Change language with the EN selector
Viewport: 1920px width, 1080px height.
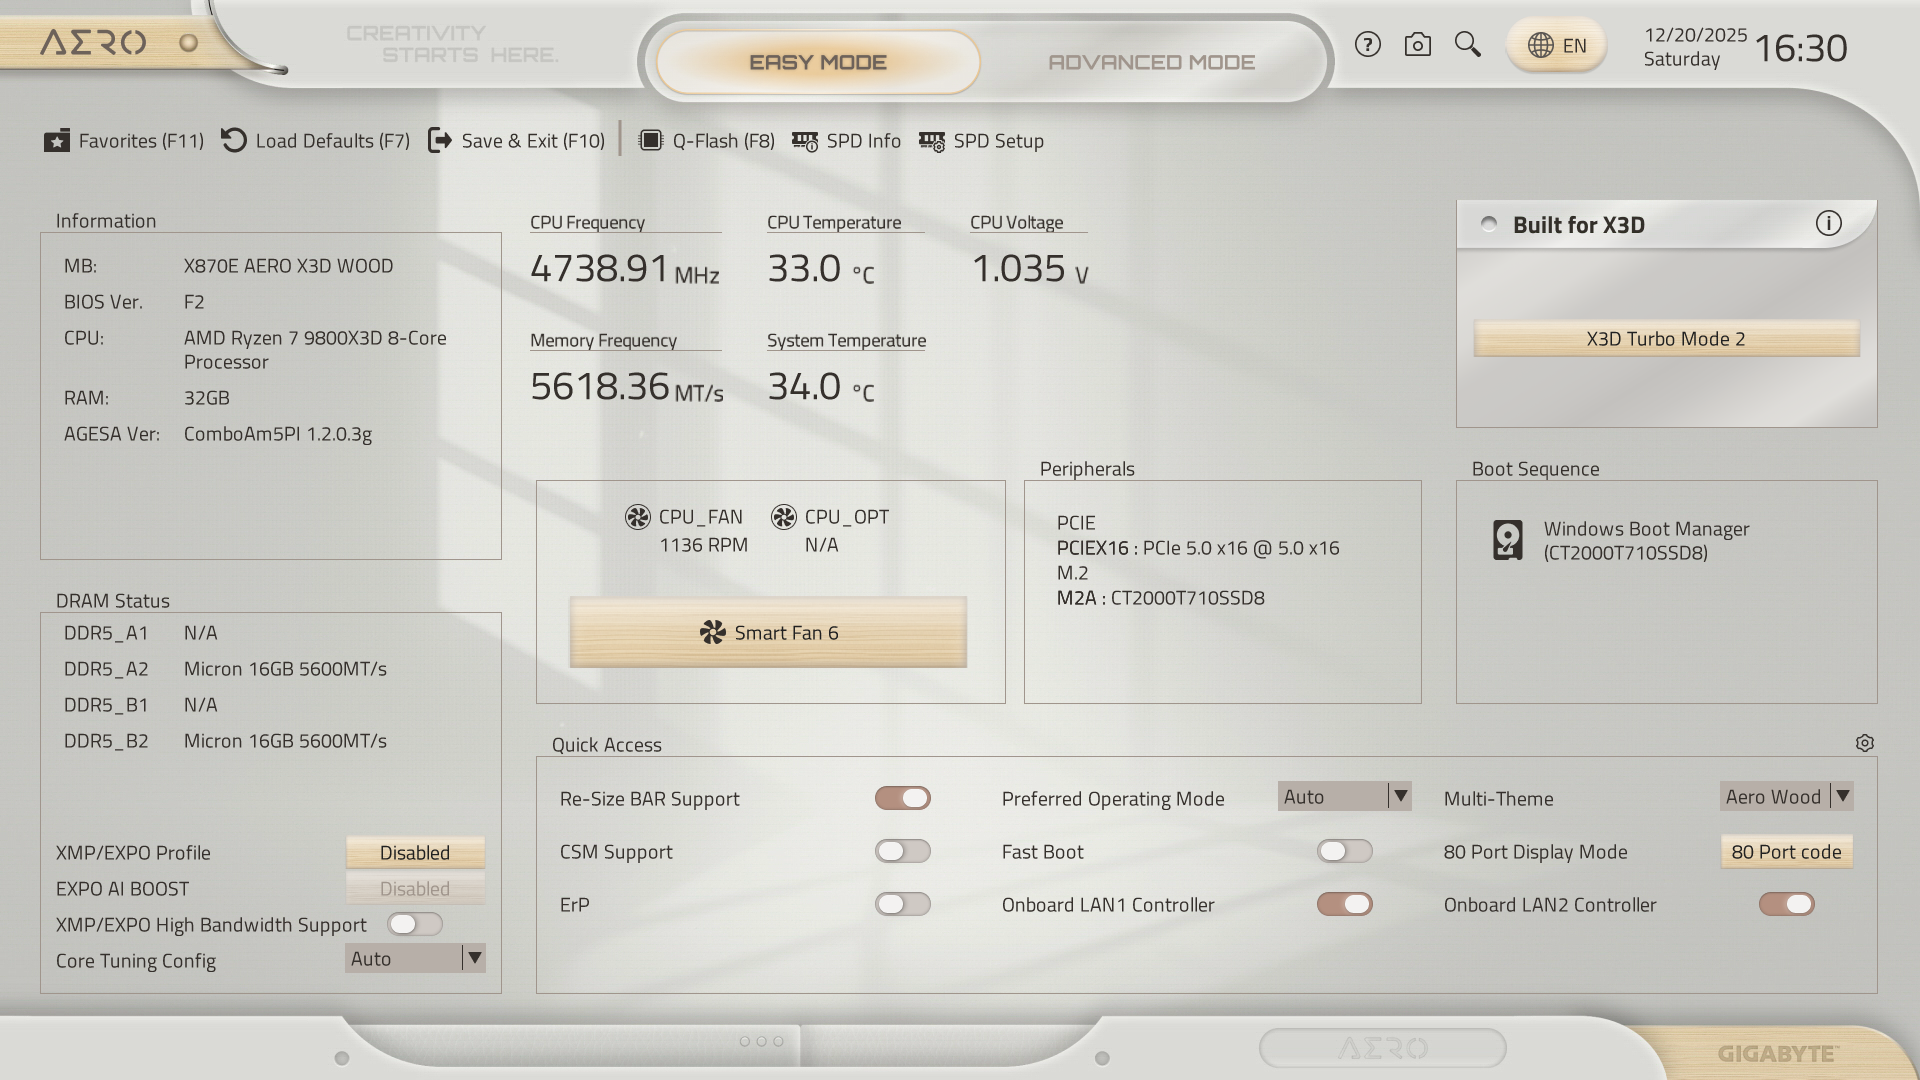(x=1556, y=44)
